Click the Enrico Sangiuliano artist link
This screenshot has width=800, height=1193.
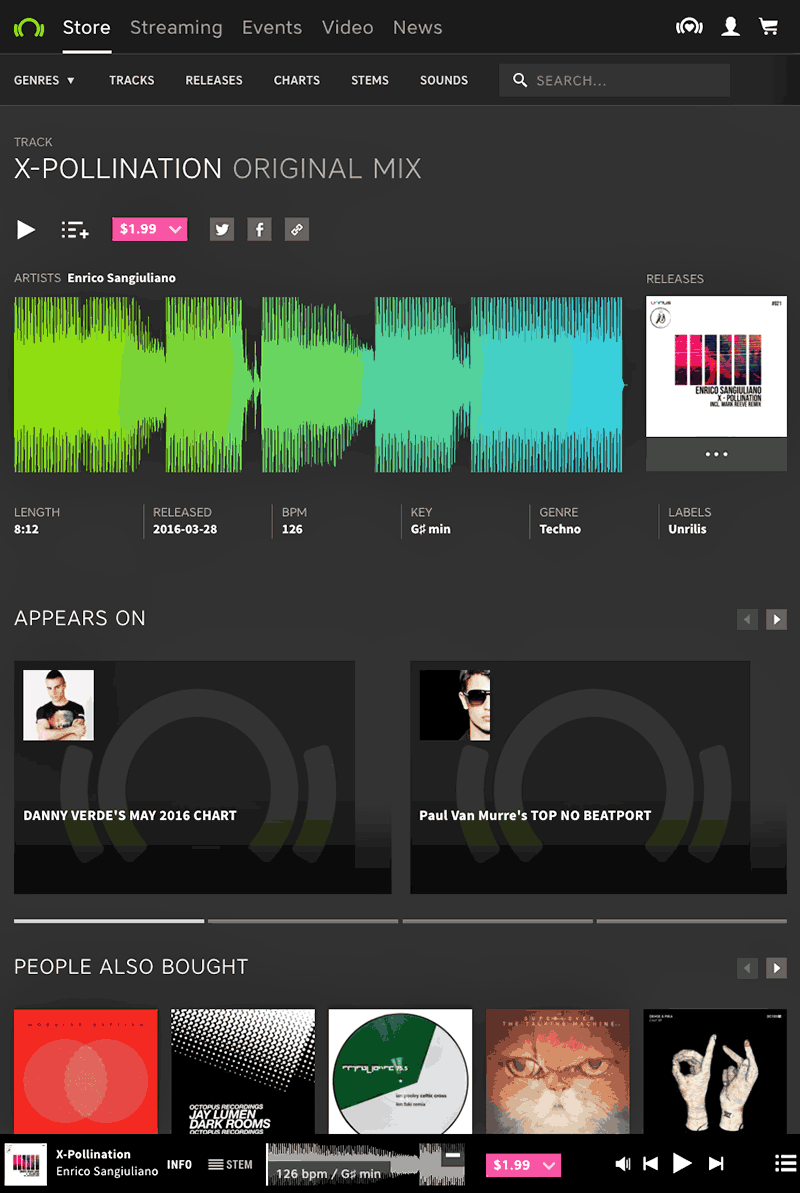point(122,278)
